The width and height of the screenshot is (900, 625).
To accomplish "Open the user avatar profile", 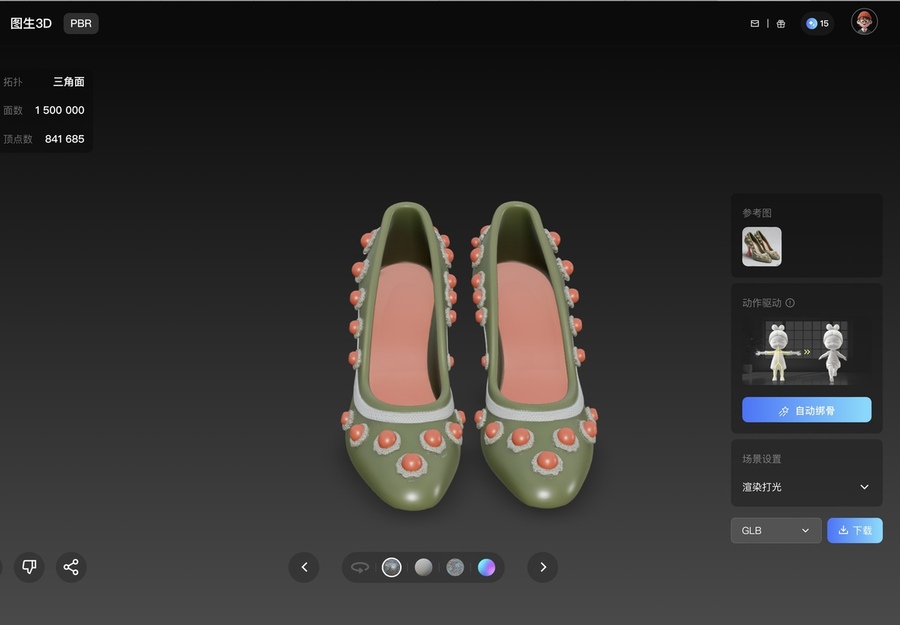I will click(864, 22).
